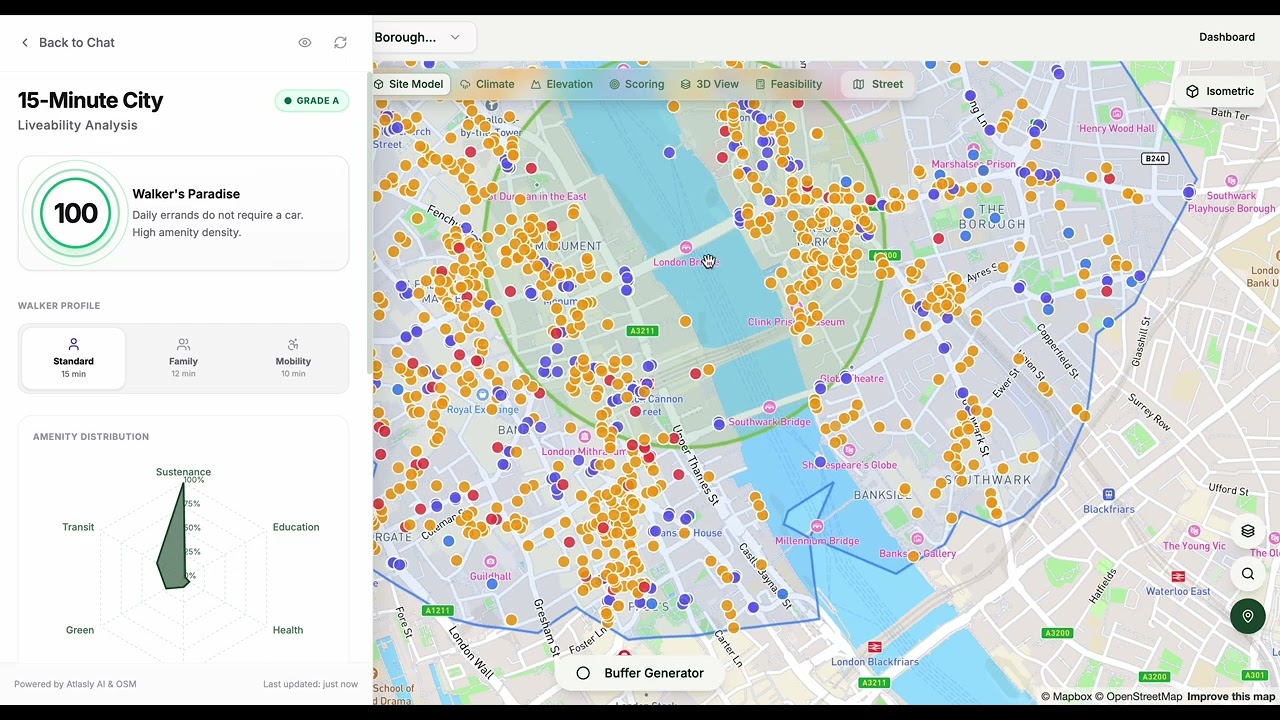Click the Southwark Bridge pink marker icon

tap(769, 407)
